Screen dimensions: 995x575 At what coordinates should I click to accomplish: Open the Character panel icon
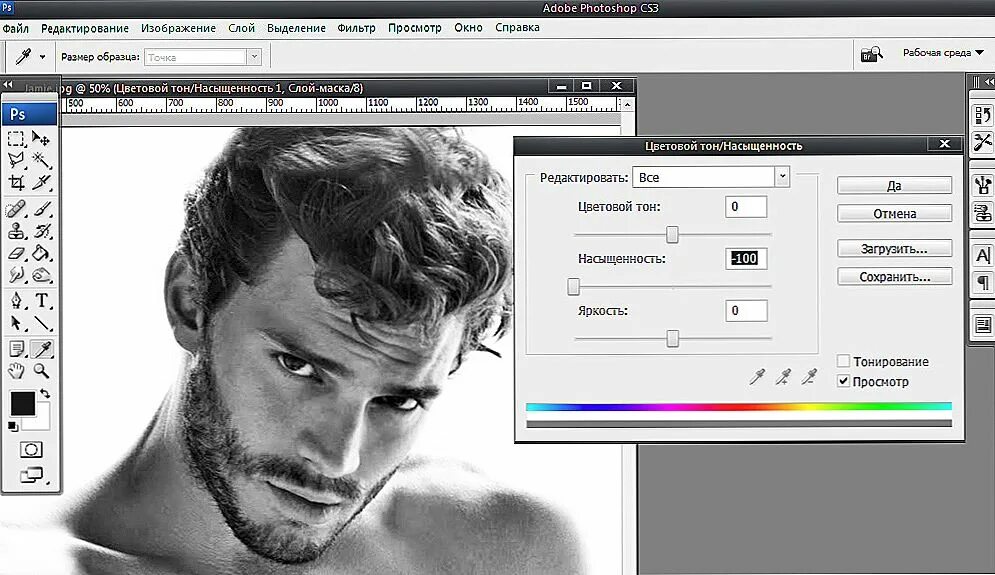click(982, 255)
